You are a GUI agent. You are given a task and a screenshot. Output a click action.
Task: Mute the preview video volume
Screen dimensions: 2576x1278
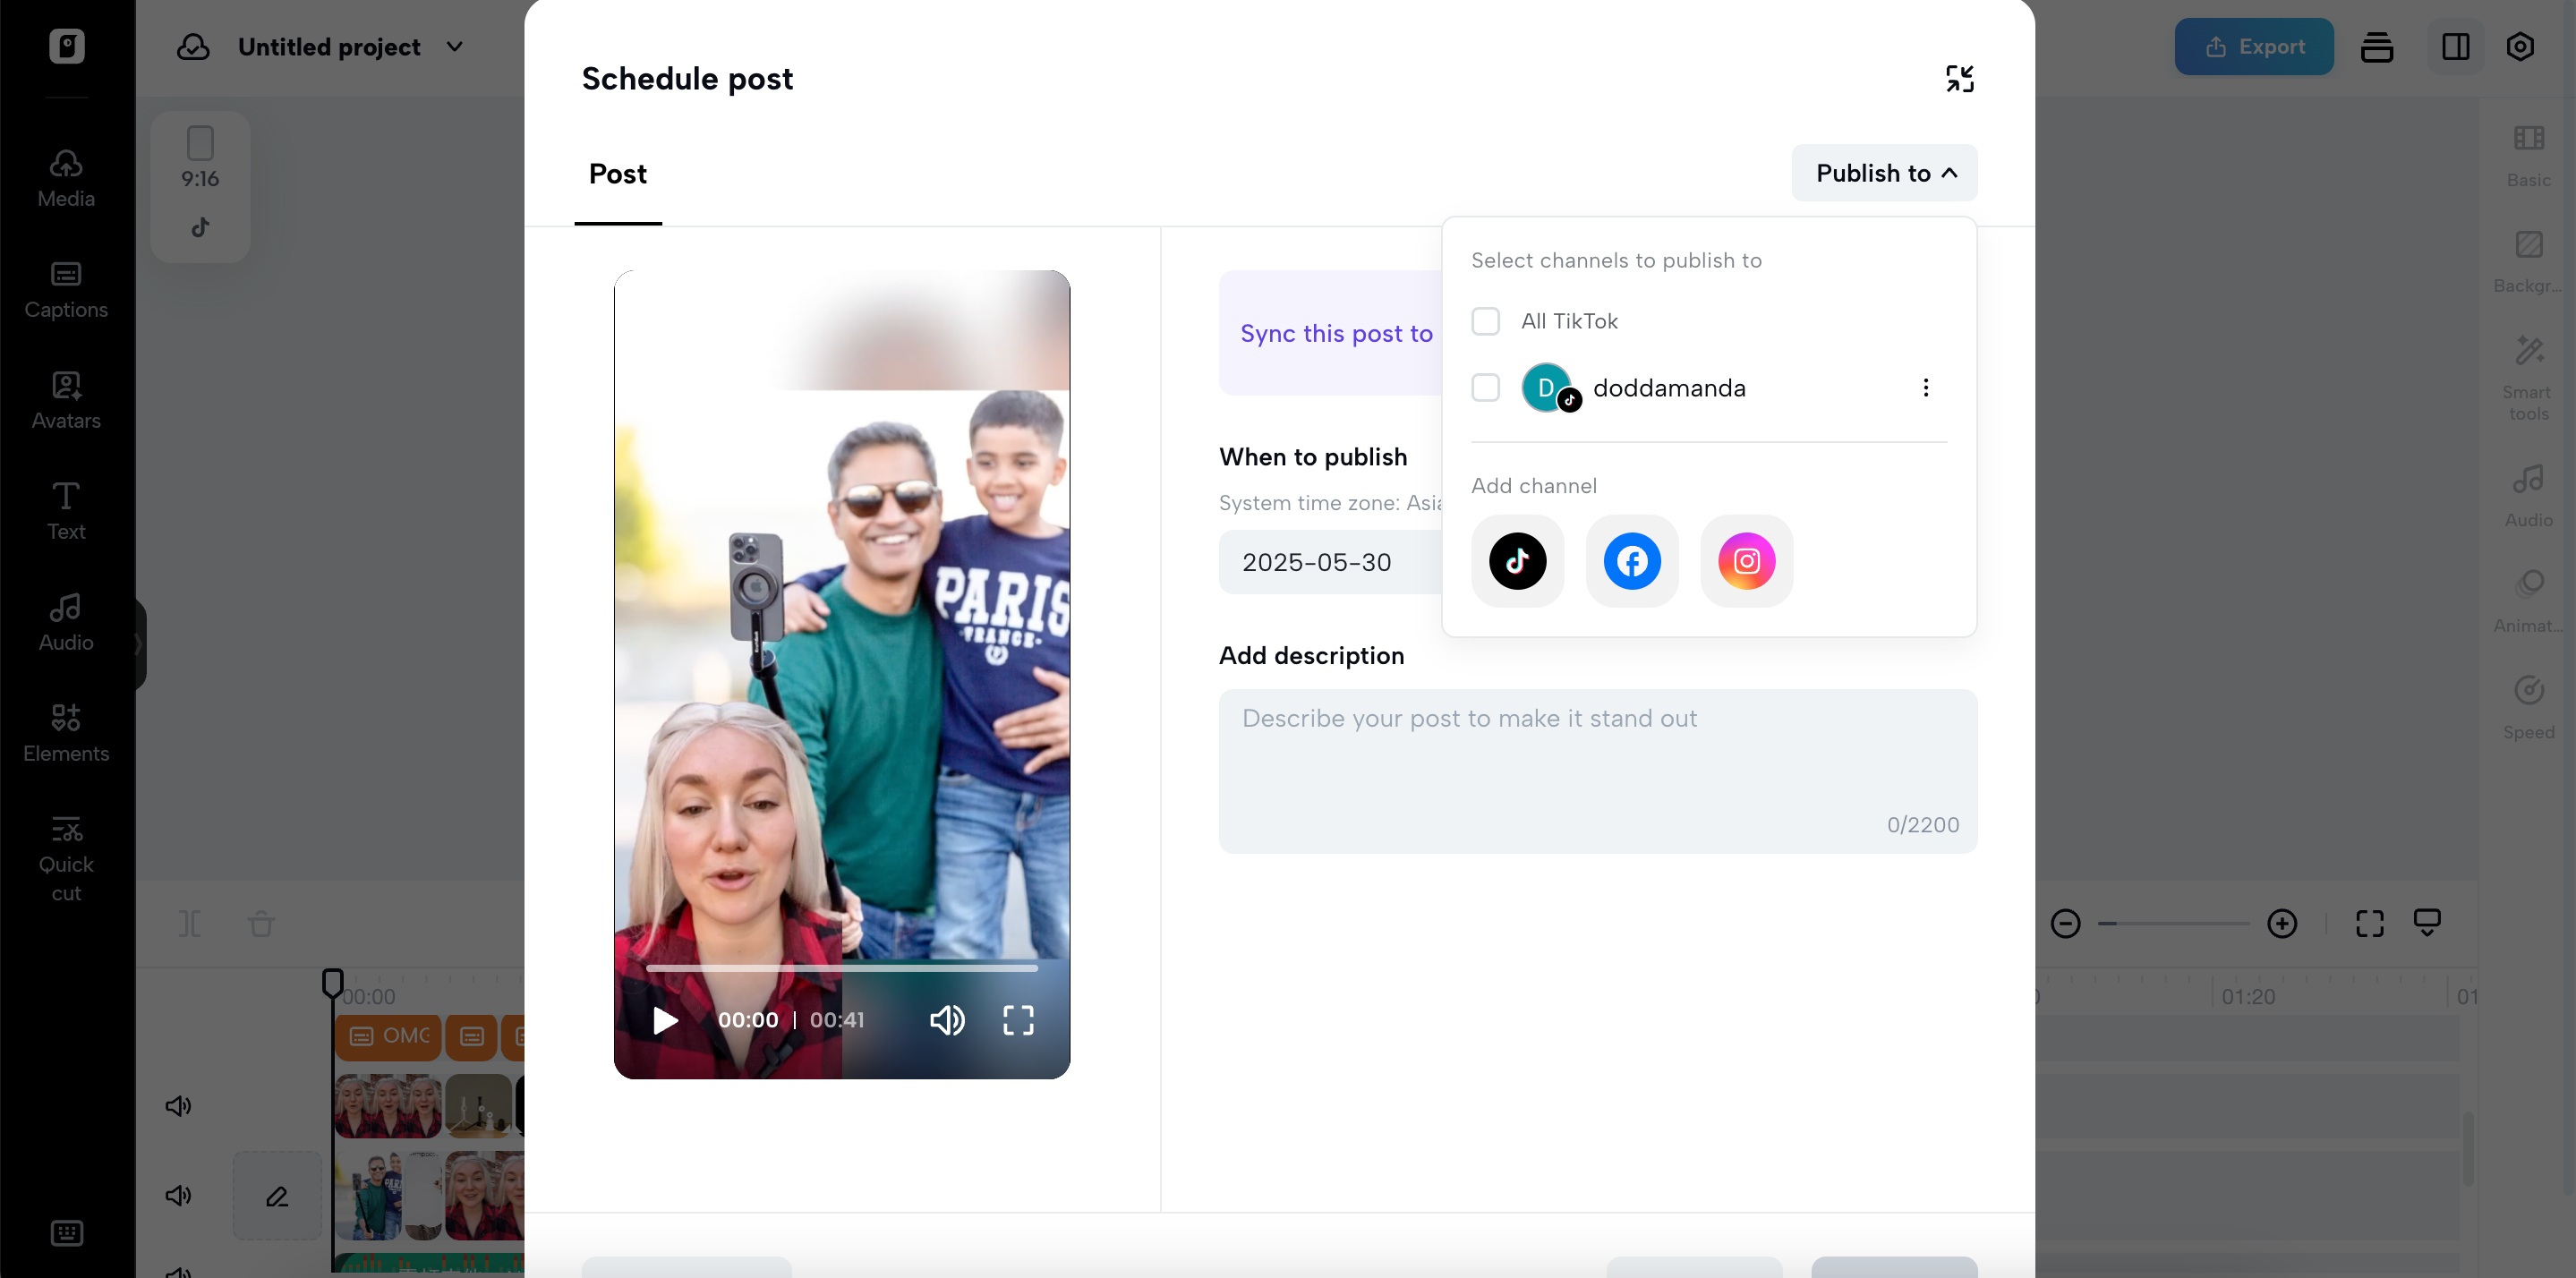tap(946, 1020)
